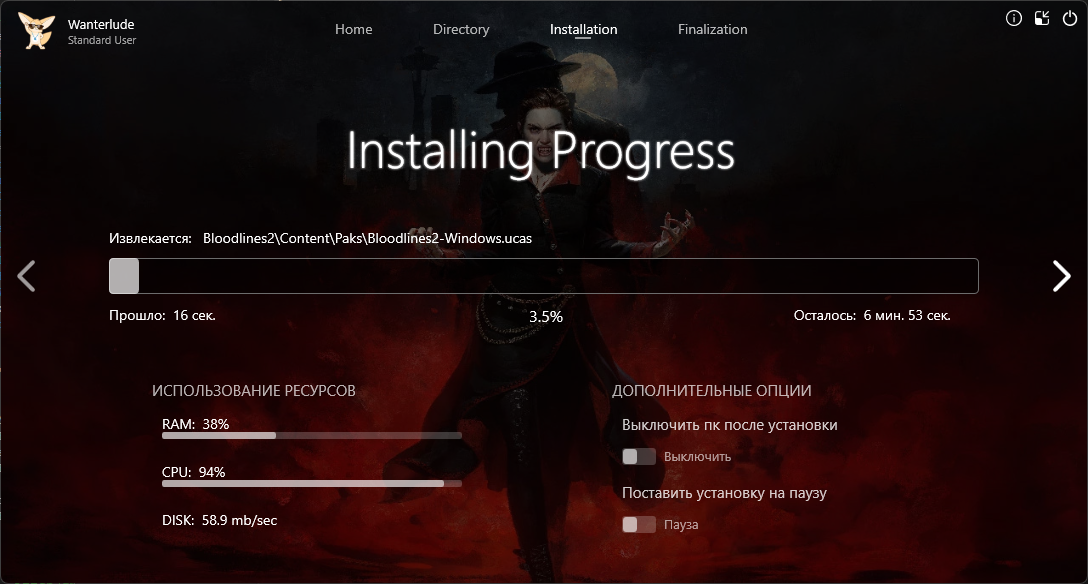The height and width of the screenshot is (584, 1088).
Task: Advance with the right chevron arrow
Action: point(1061,276)
